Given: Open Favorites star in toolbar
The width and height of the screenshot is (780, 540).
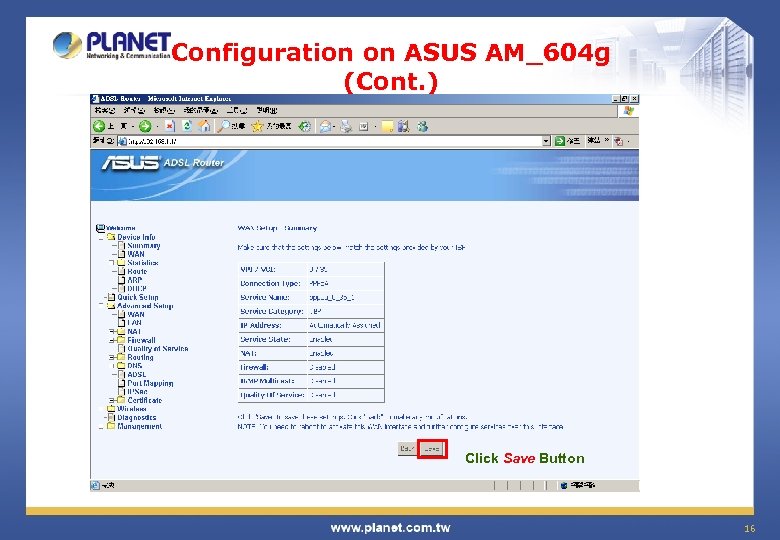Looking at the screenshot, I should [x=257, y=126].
